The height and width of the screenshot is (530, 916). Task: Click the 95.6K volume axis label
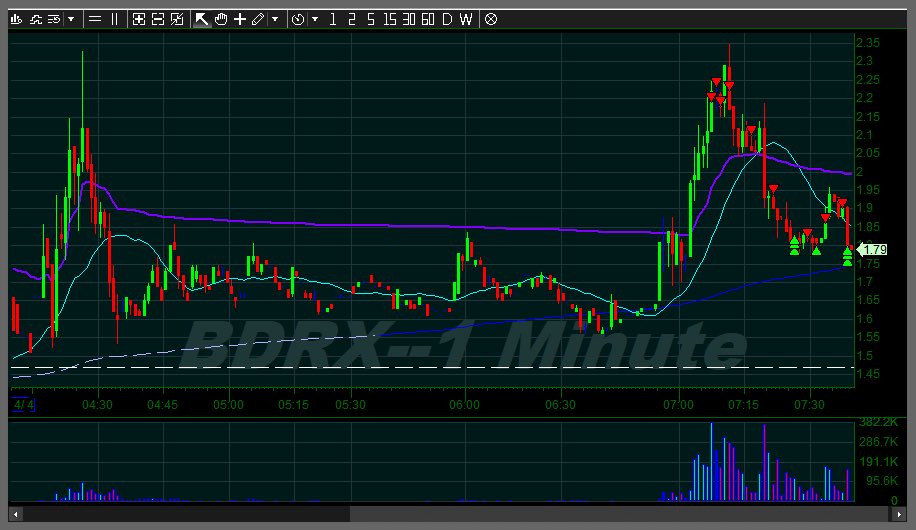882,481
